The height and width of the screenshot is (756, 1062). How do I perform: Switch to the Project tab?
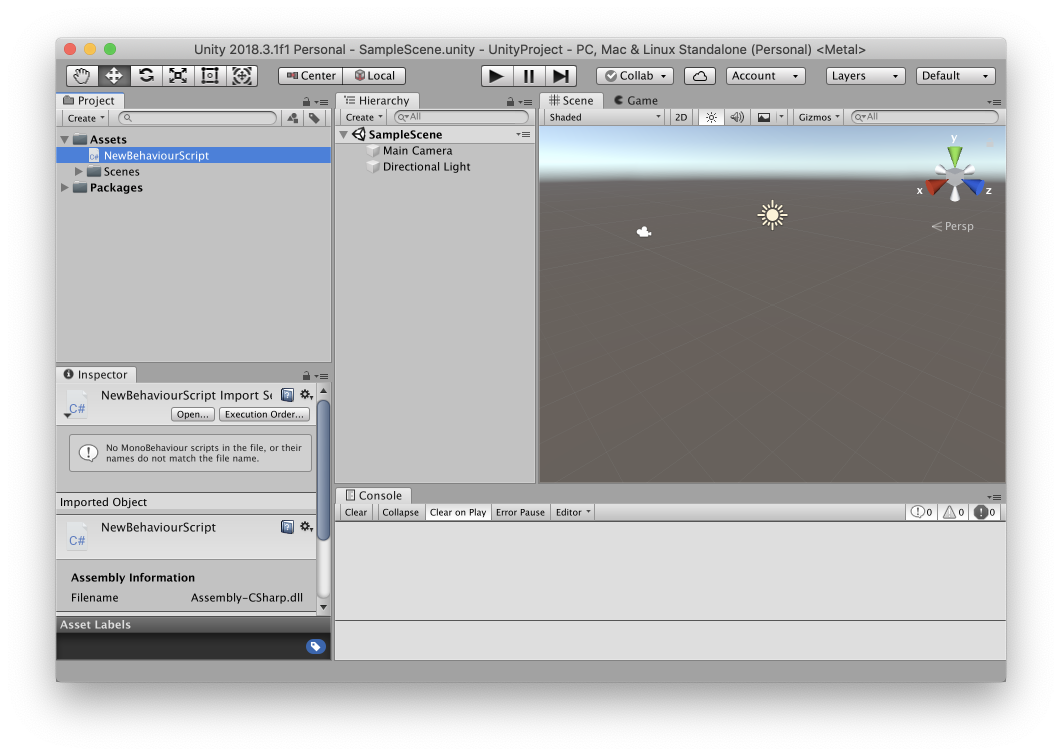coord(89,100)
